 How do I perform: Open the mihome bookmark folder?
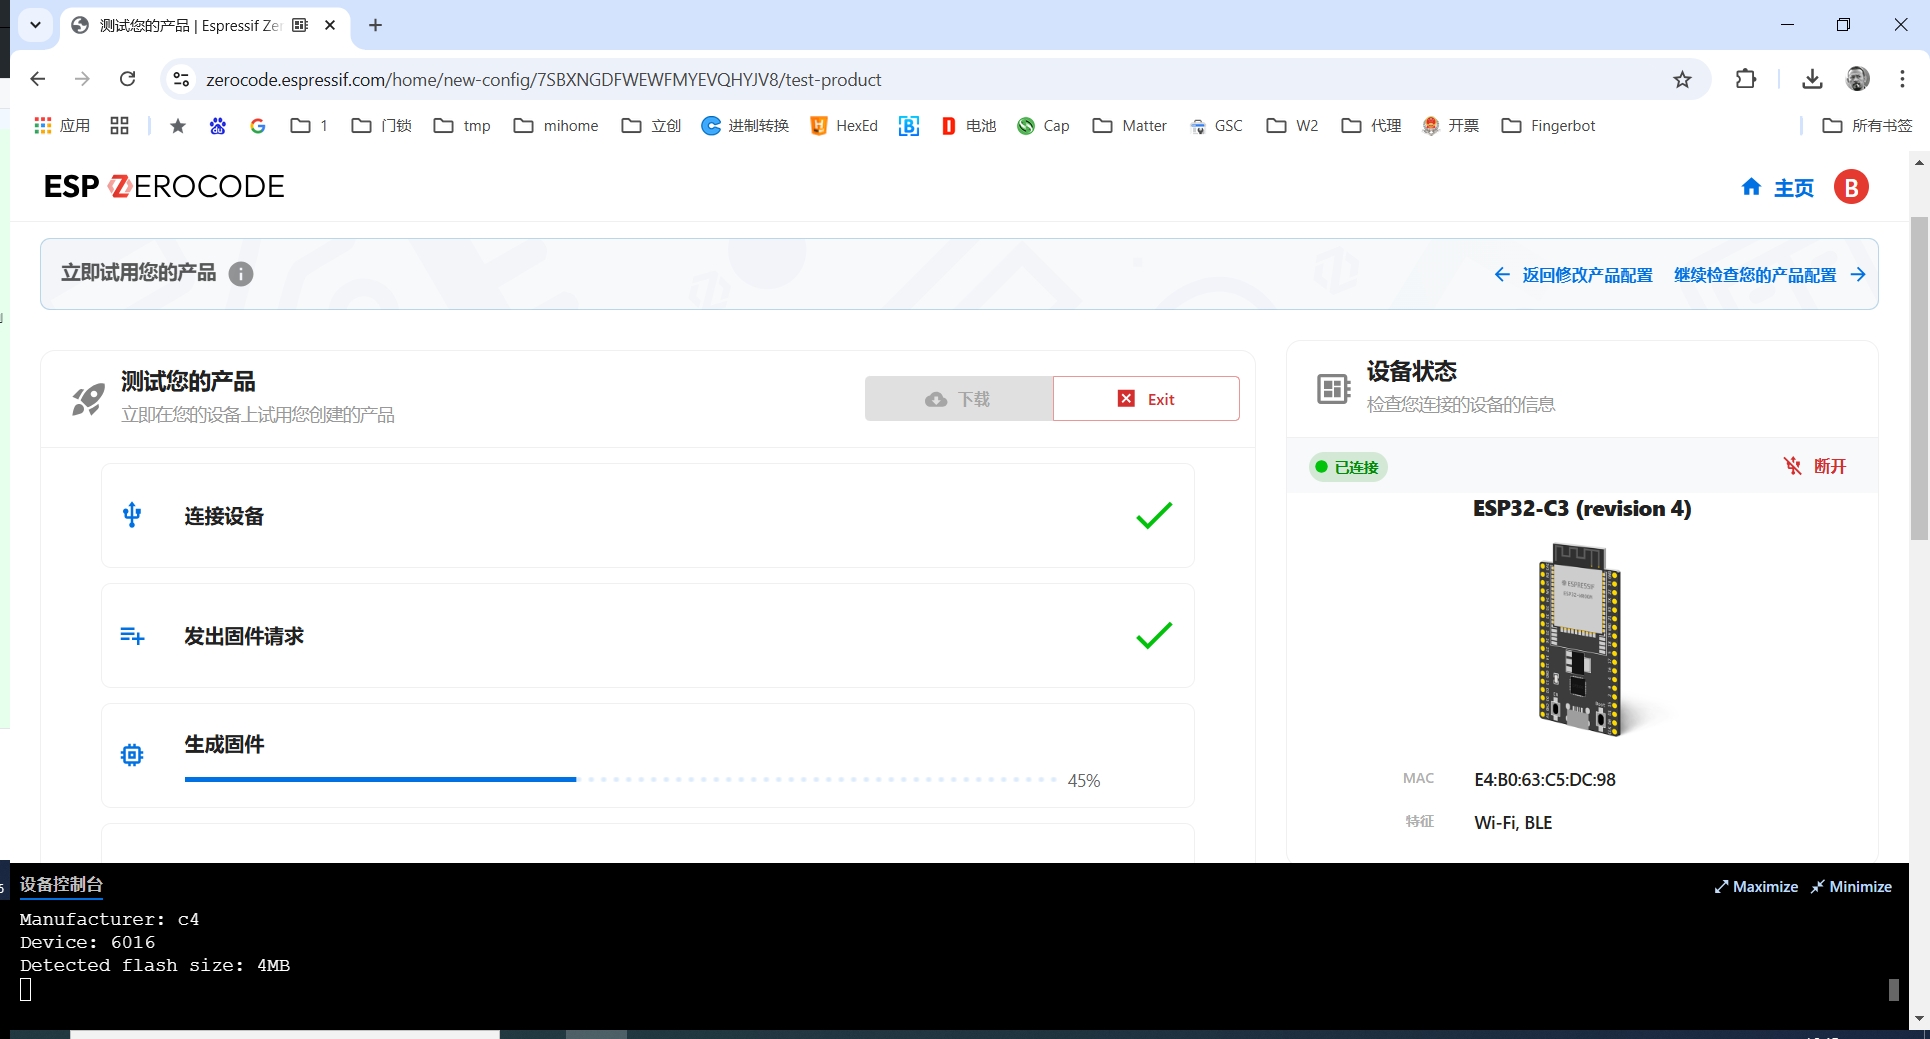(556, 126)
